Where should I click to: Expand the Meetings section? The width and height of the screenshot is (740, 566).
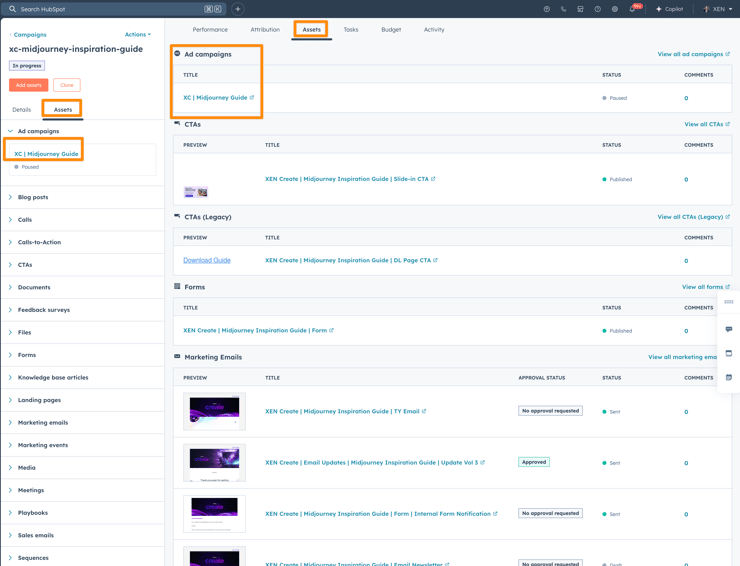31,490
